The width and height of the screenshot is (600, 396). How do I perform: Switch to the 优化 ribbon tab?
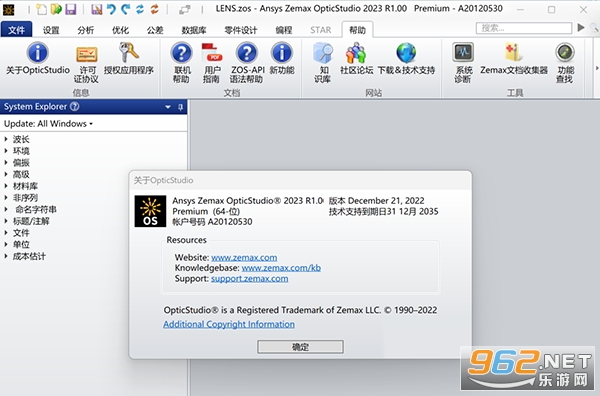point(120,30)
